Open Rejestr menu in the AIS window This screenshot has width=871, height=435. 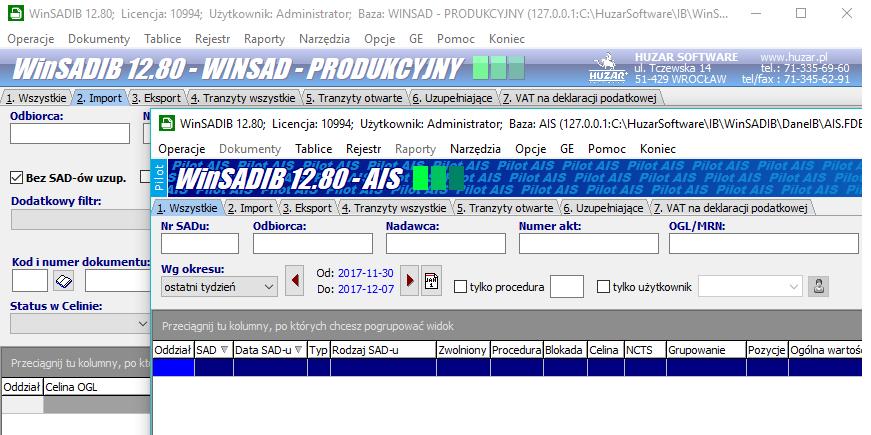pos(363,149)
